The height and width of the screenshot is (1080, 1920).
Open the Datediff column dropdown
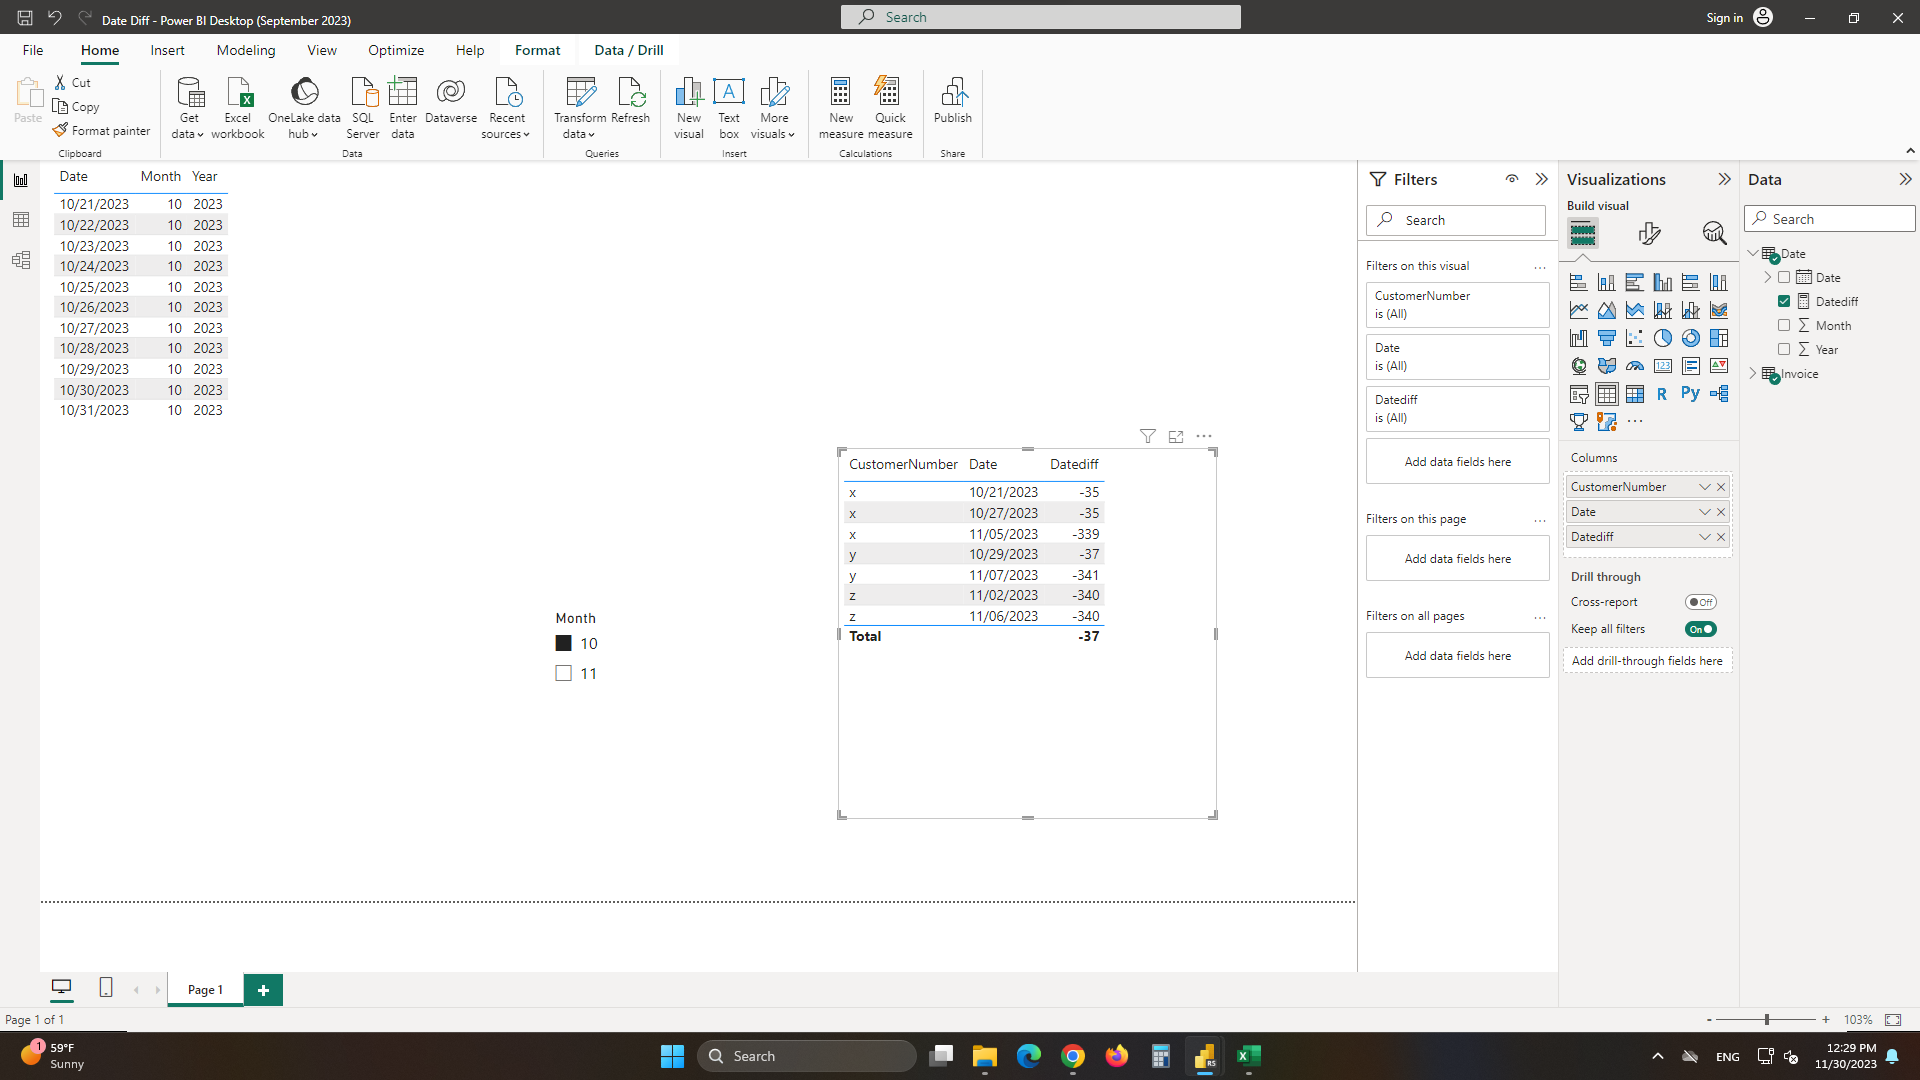coord(1705,537)
